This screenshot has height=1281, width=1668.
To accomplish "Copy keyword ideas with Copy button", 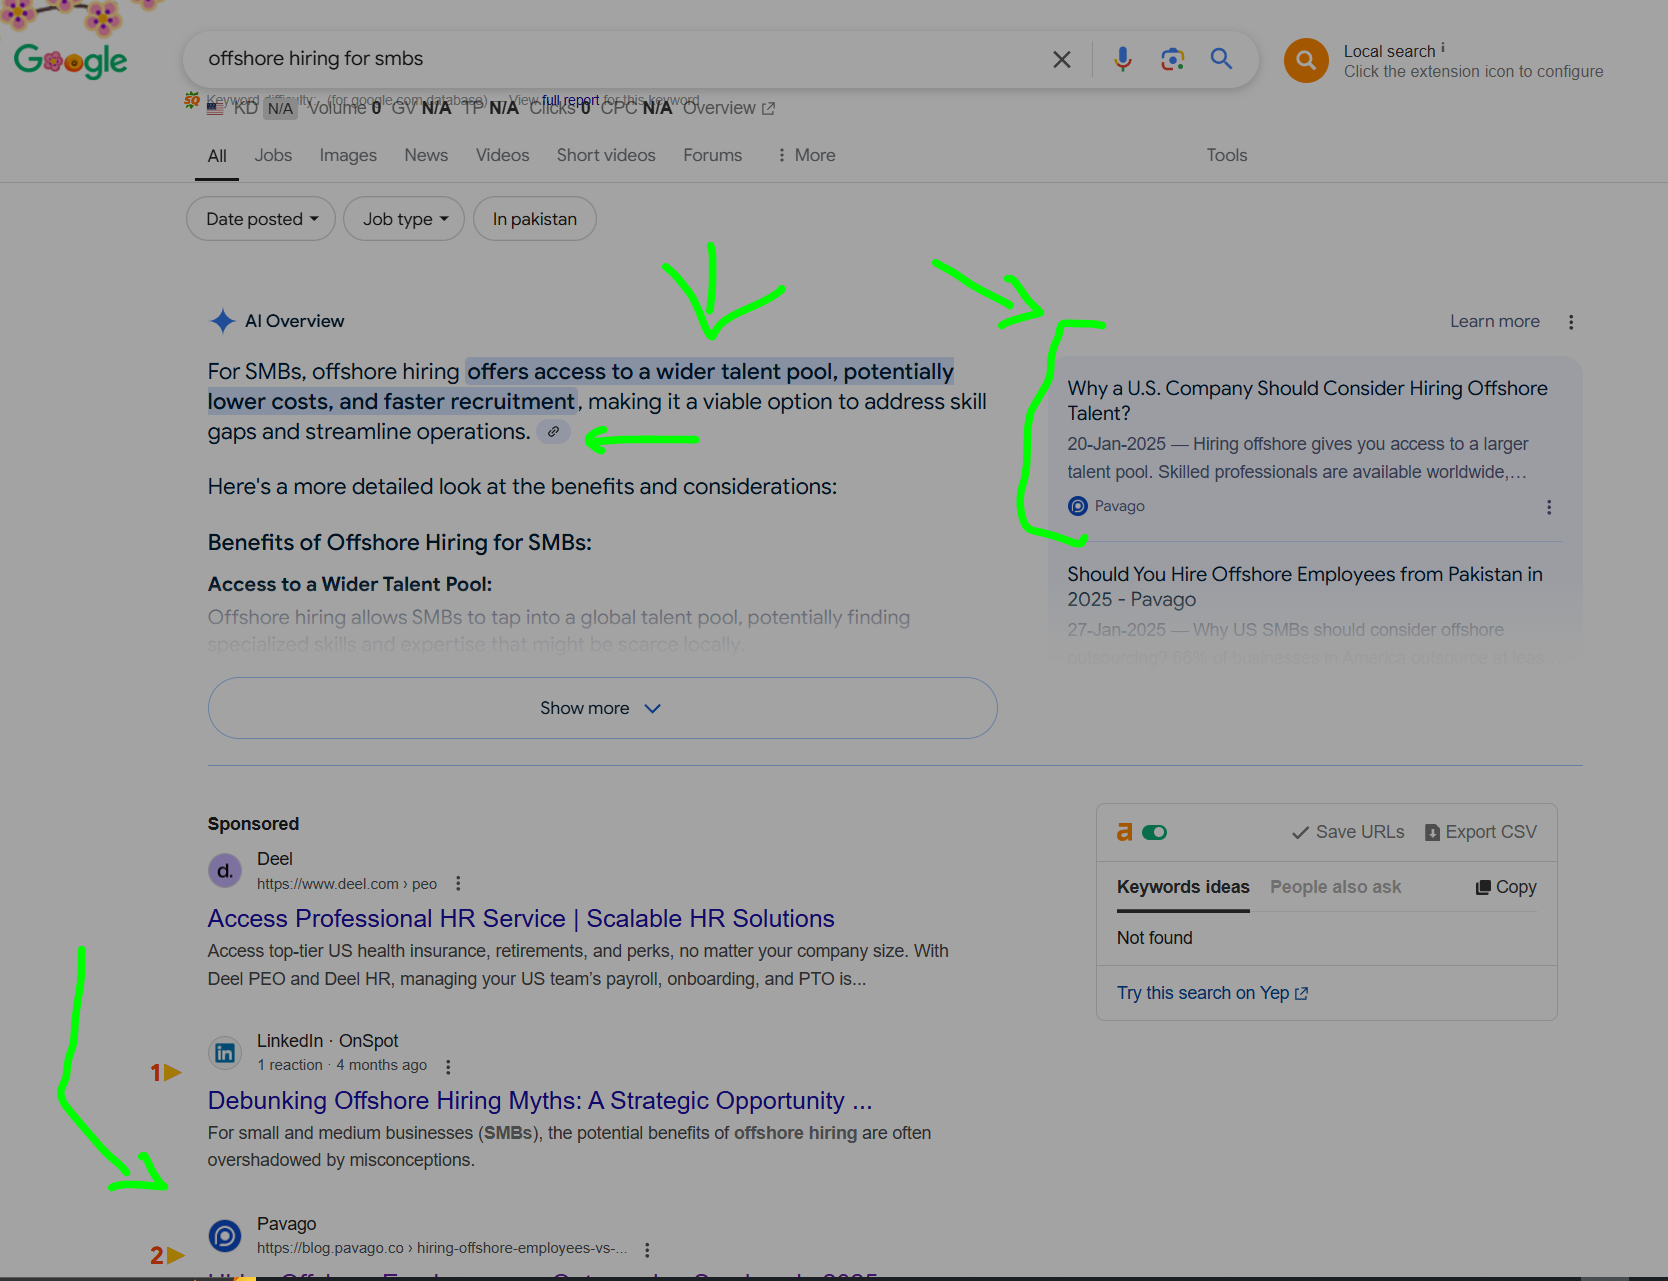I will (x=1507, y=887).
